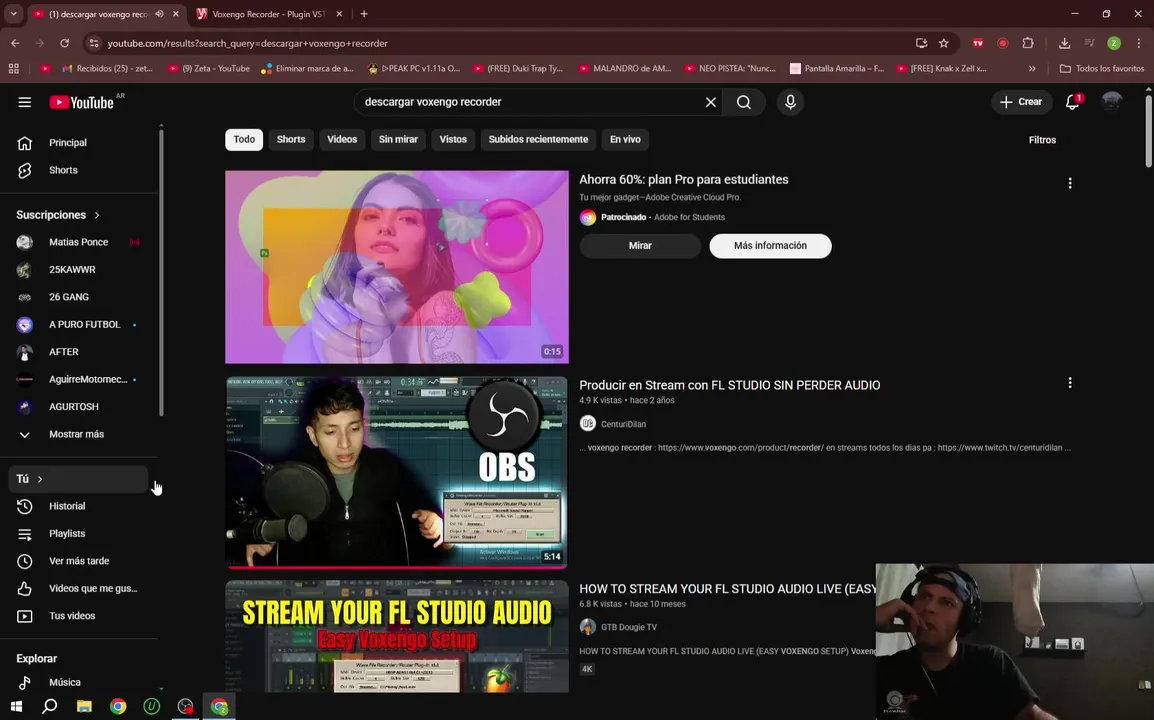The height and width of the screenshot is (720, 1154).
Task: Select the Subidos recientemente filter chip
Action: (x=538, y=139)
